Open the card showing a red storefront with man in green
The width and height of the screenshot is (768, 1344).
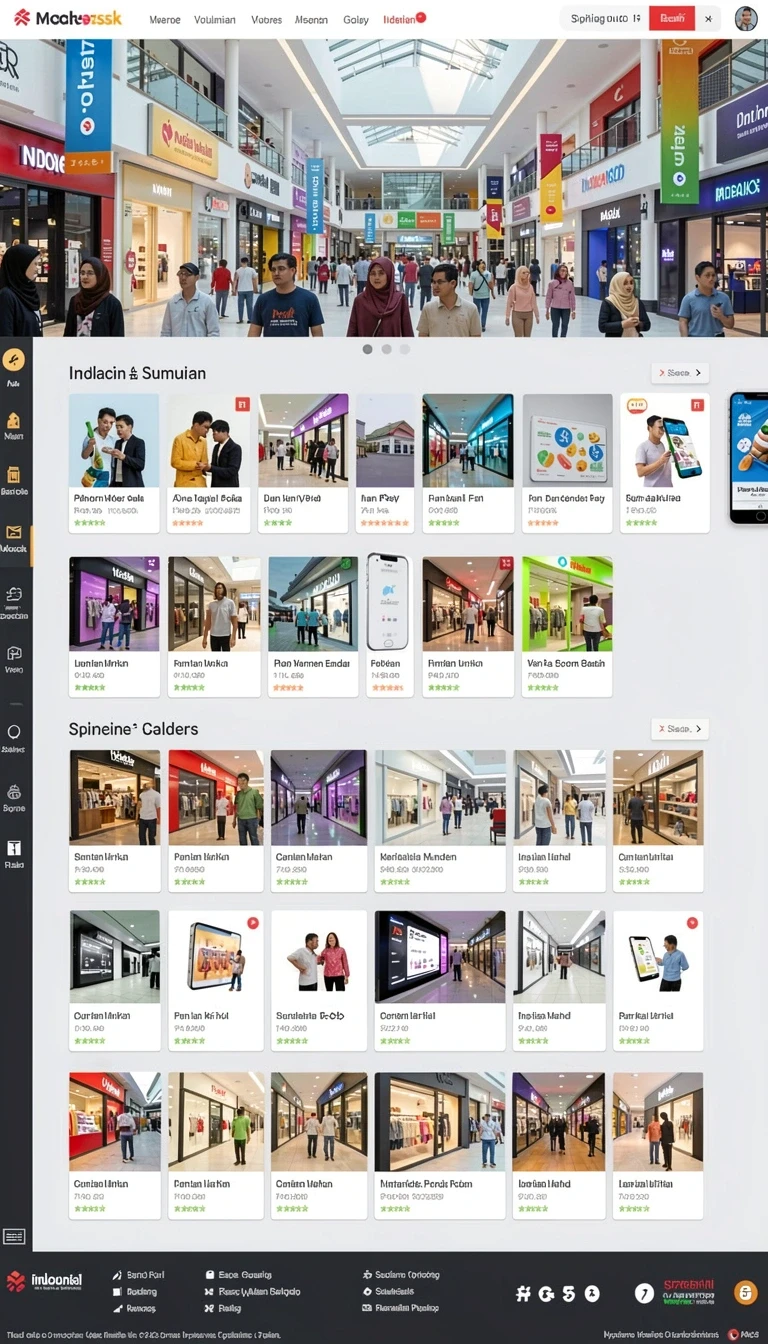click(216, 821)
